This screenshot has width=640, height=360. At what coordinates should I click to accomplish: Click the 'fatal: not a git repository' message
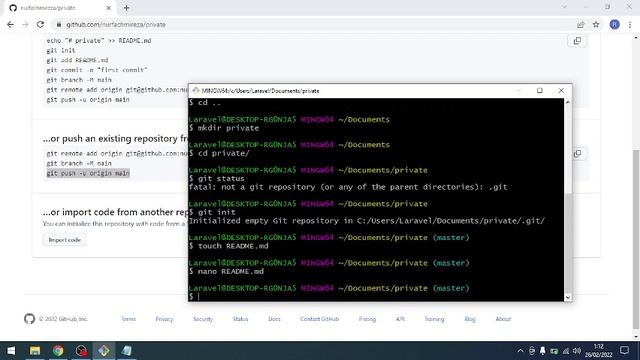(x=348, y=187)
